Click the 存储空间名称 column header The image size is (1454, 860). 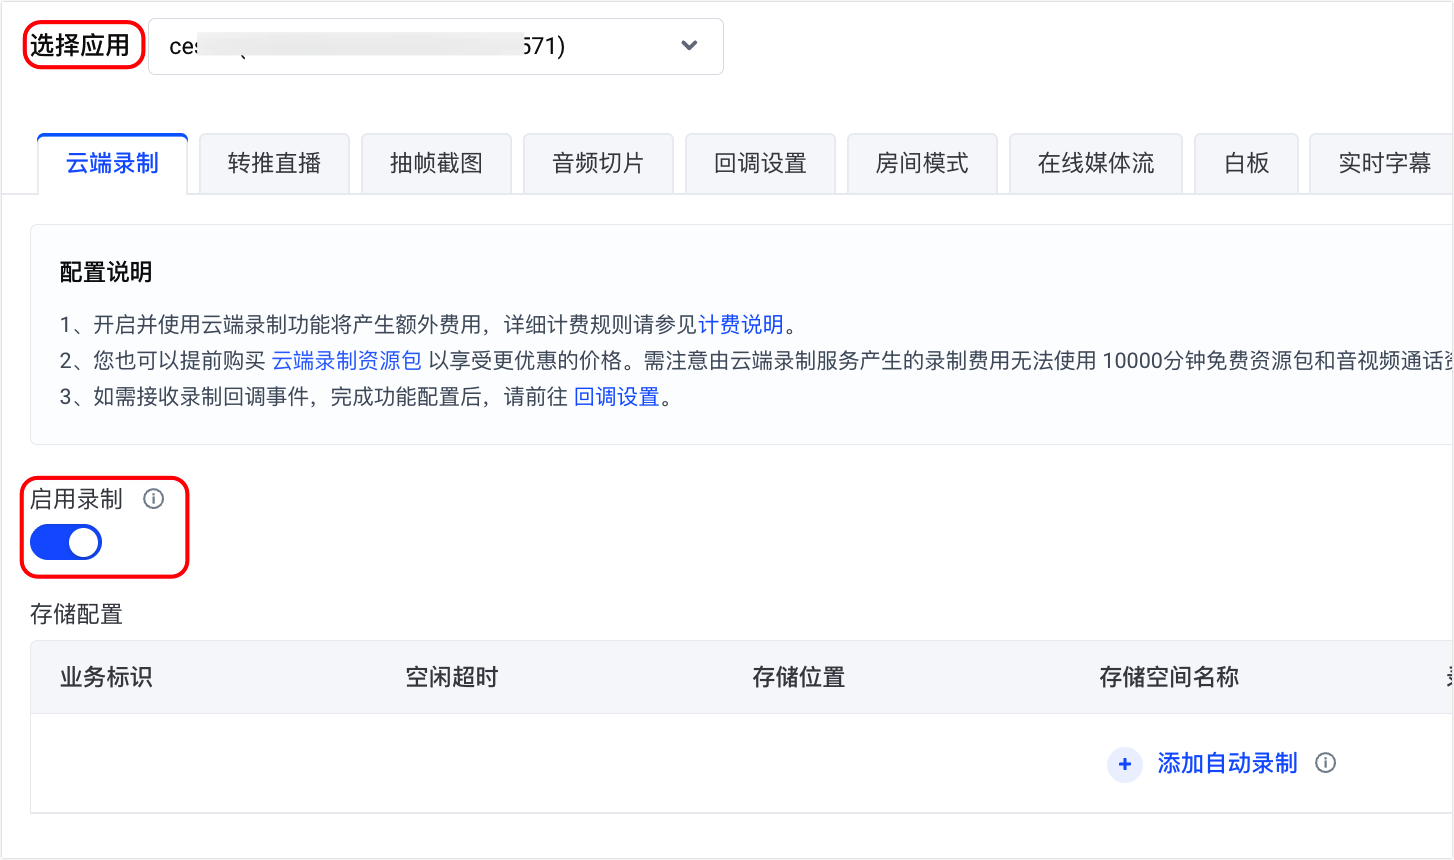click(x=1169, y=677)
